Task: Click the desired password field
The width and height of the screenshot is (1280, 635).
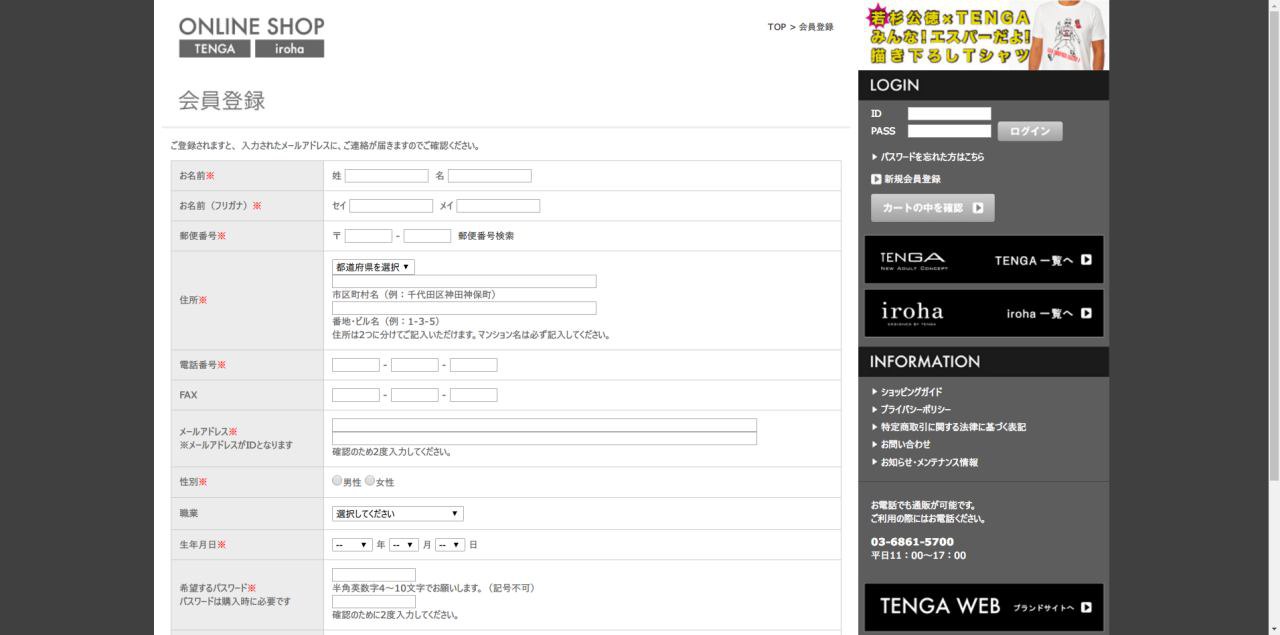Action: (374, 575)
